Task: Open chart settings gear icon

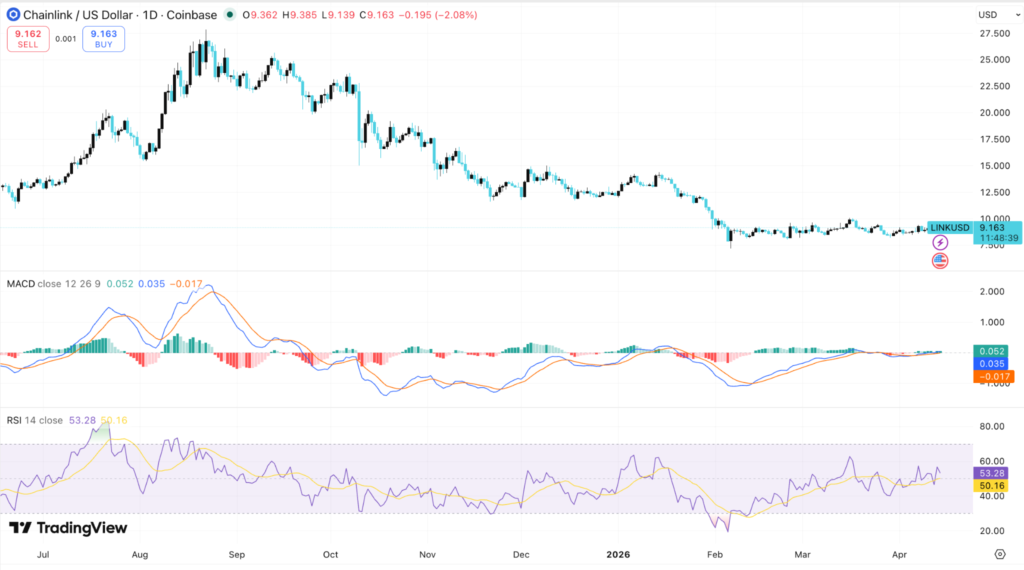Action: click(1000, 554)
